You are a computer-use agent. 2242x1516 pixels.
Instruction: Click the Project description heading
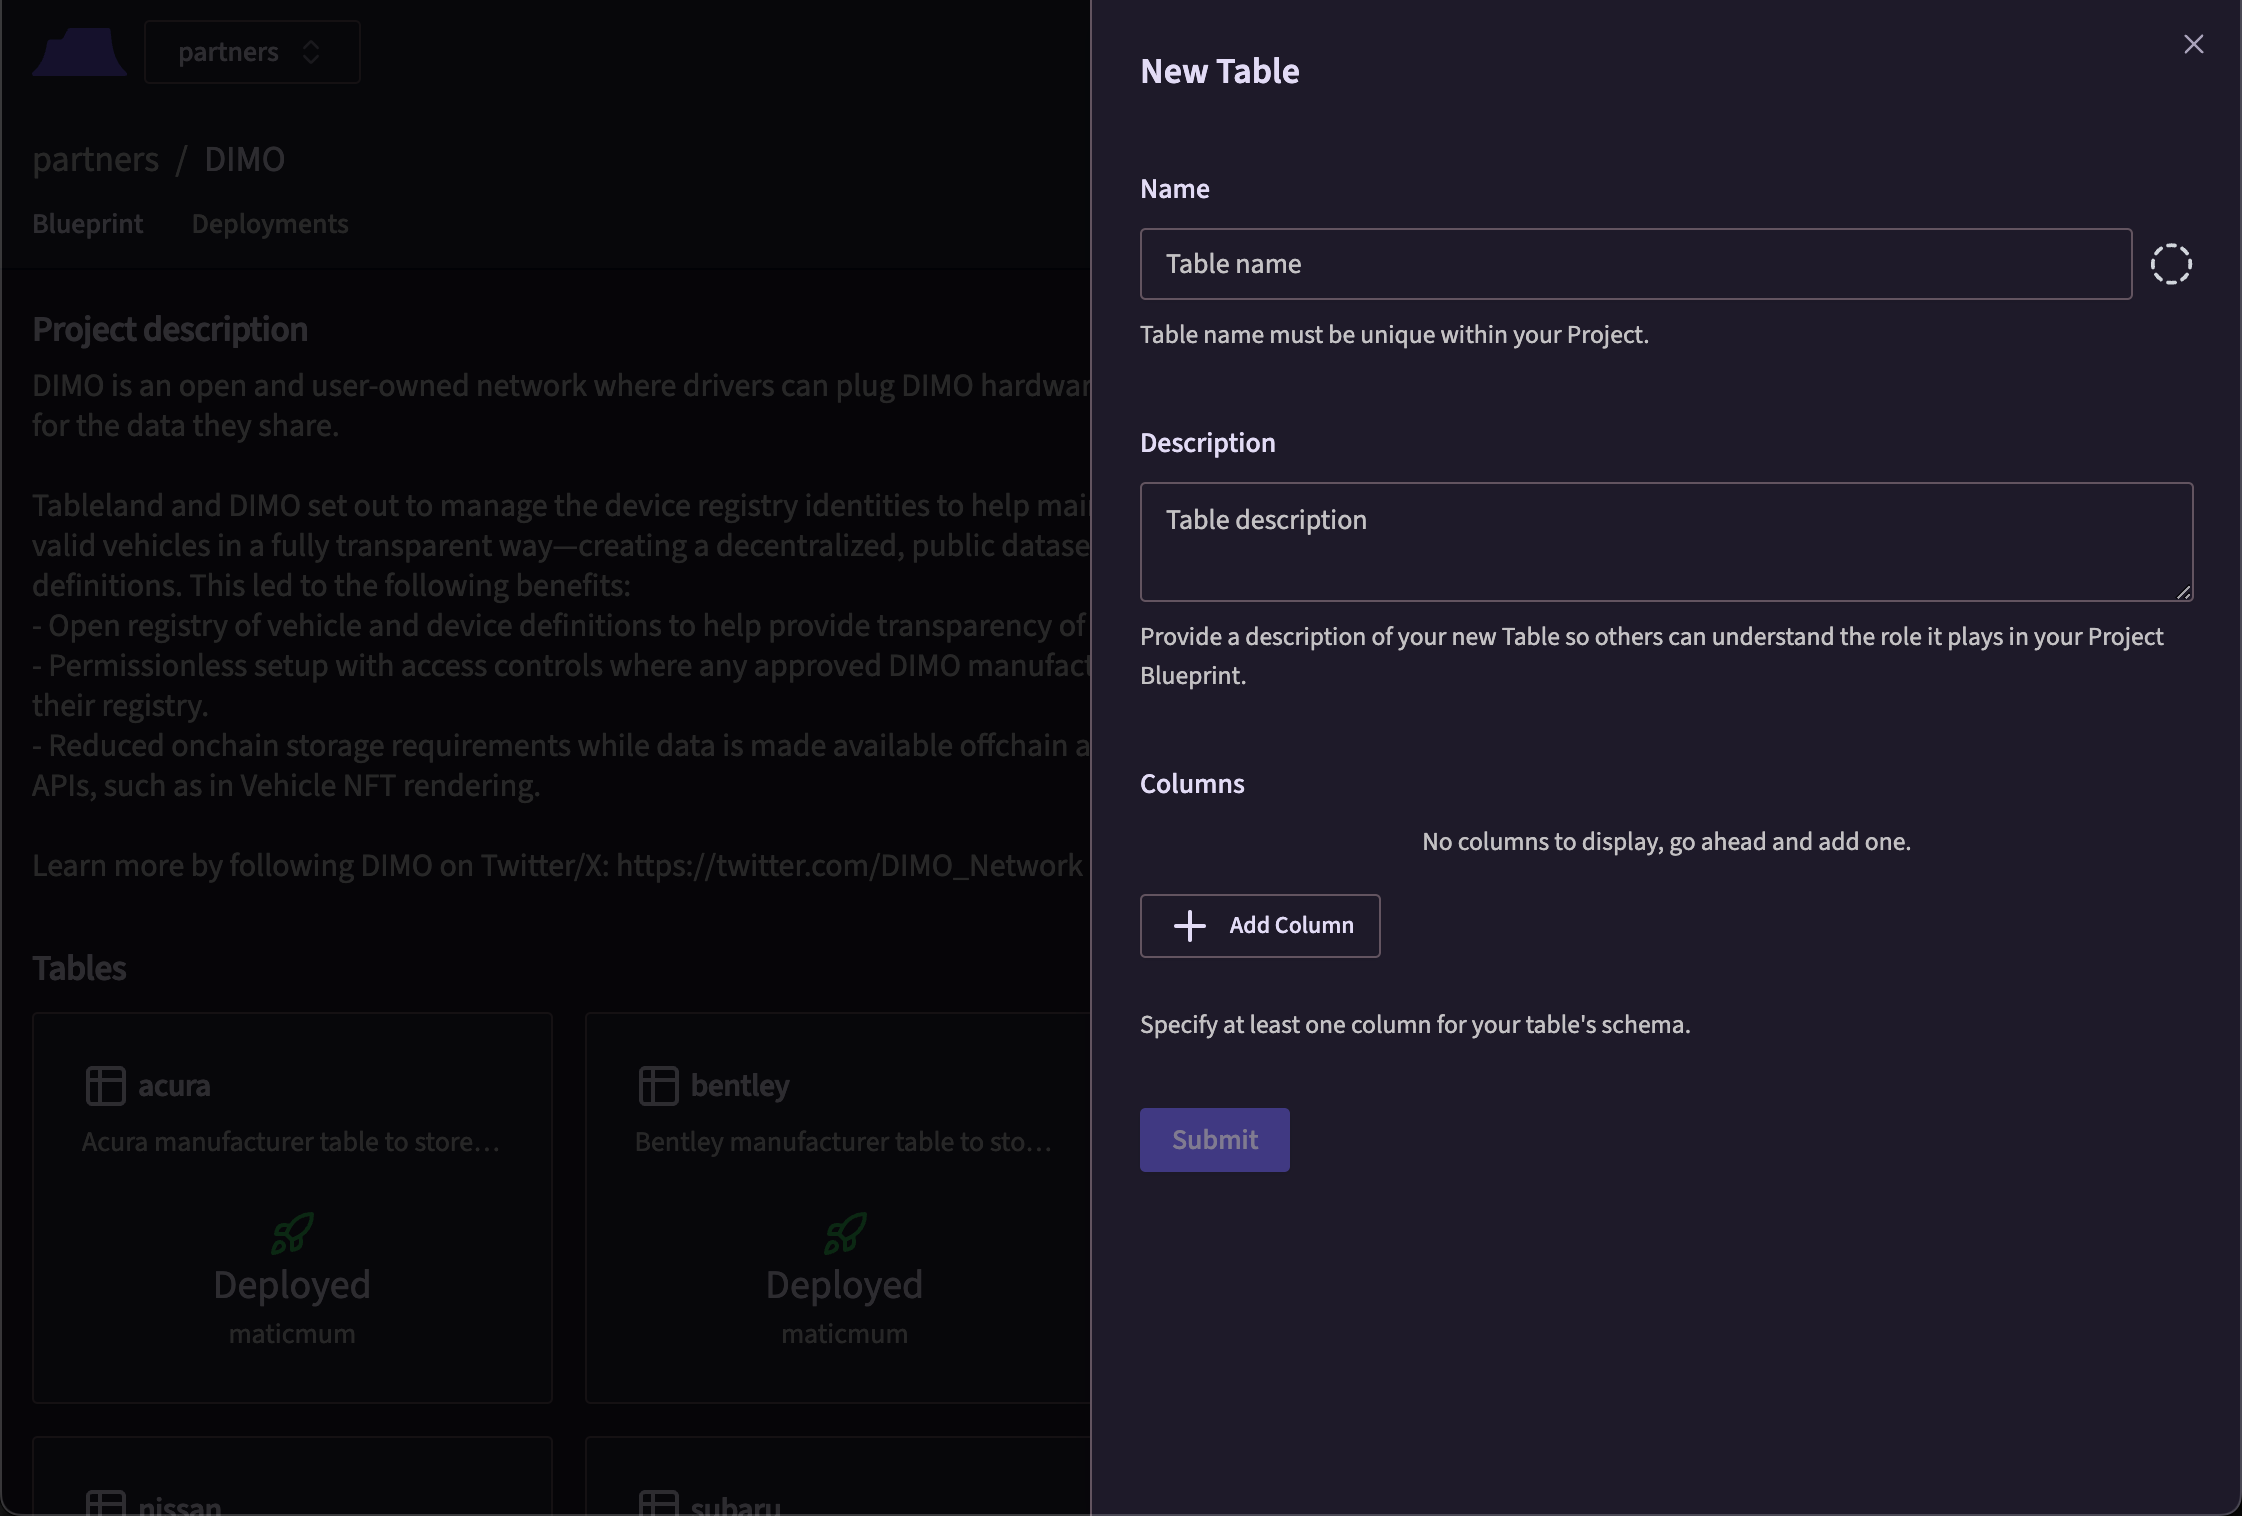pos(170,330)
